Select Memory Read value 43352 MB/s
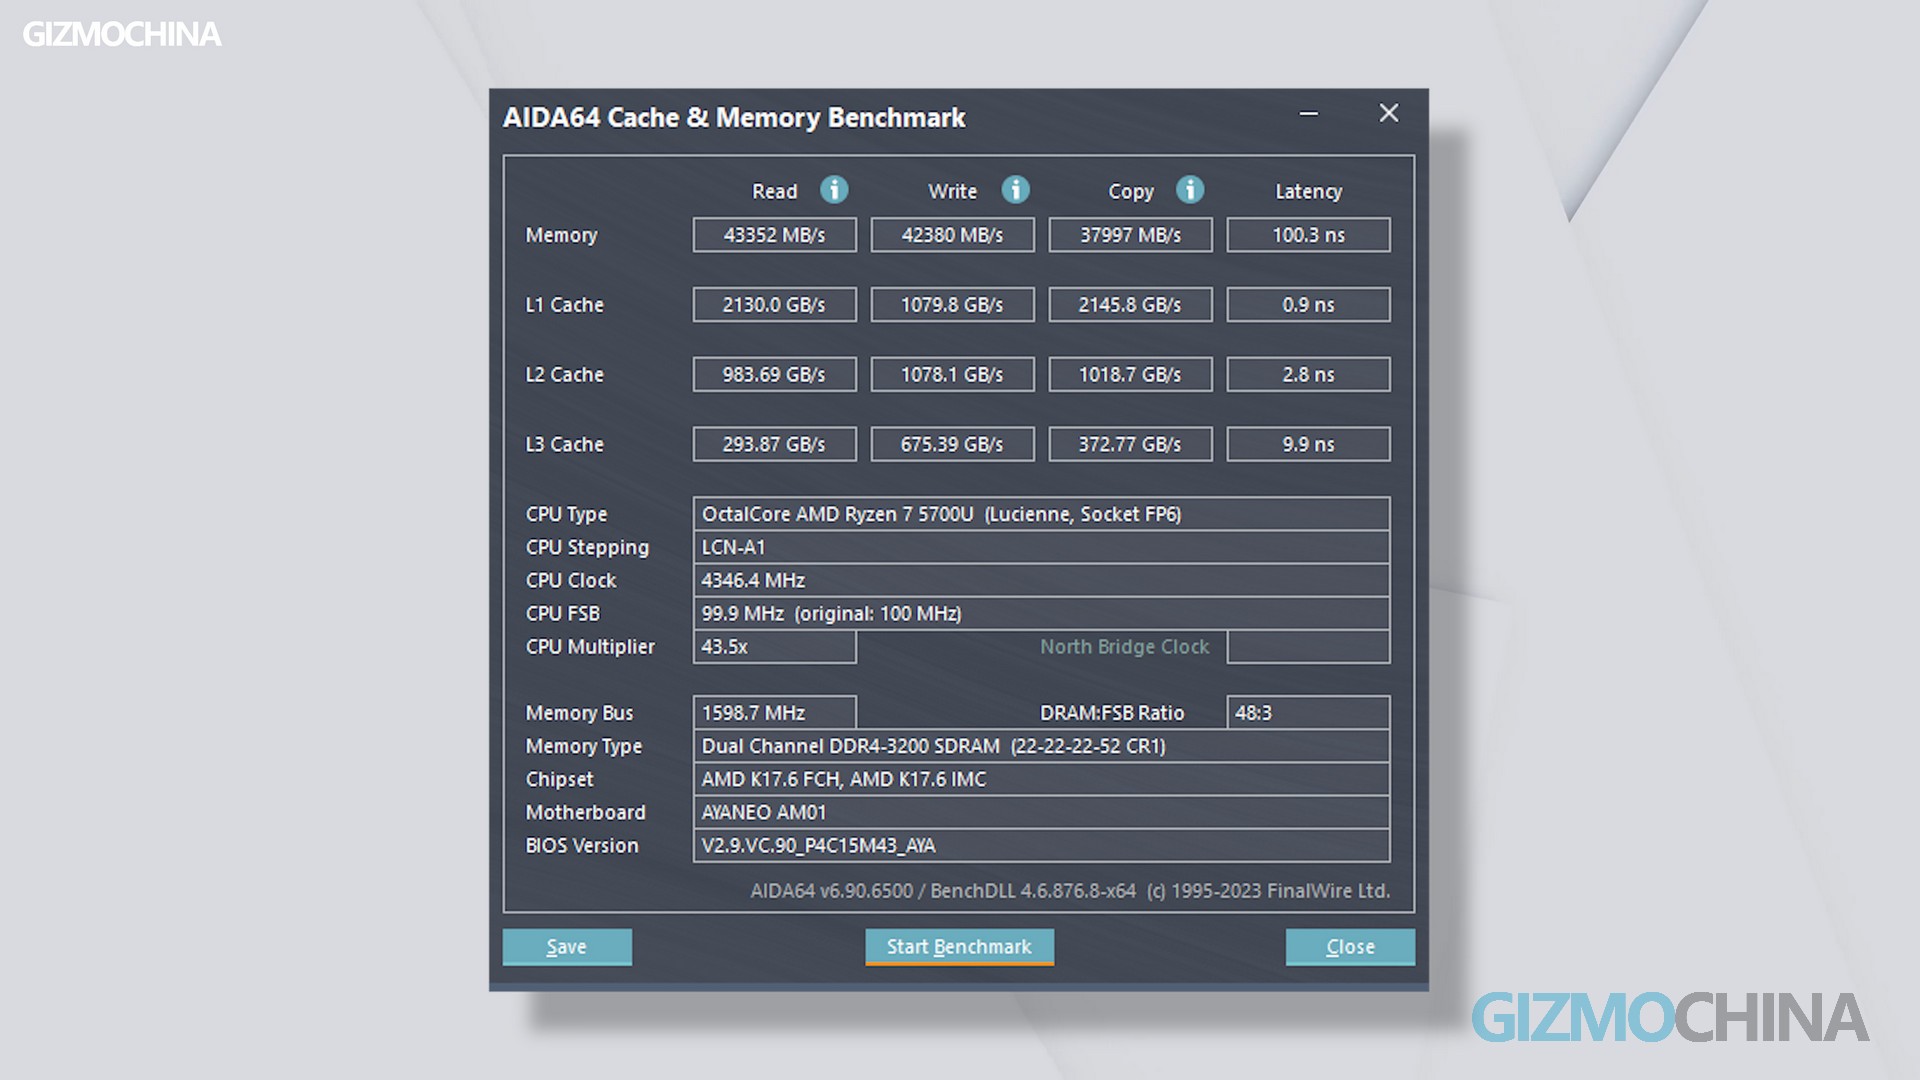 774,235
